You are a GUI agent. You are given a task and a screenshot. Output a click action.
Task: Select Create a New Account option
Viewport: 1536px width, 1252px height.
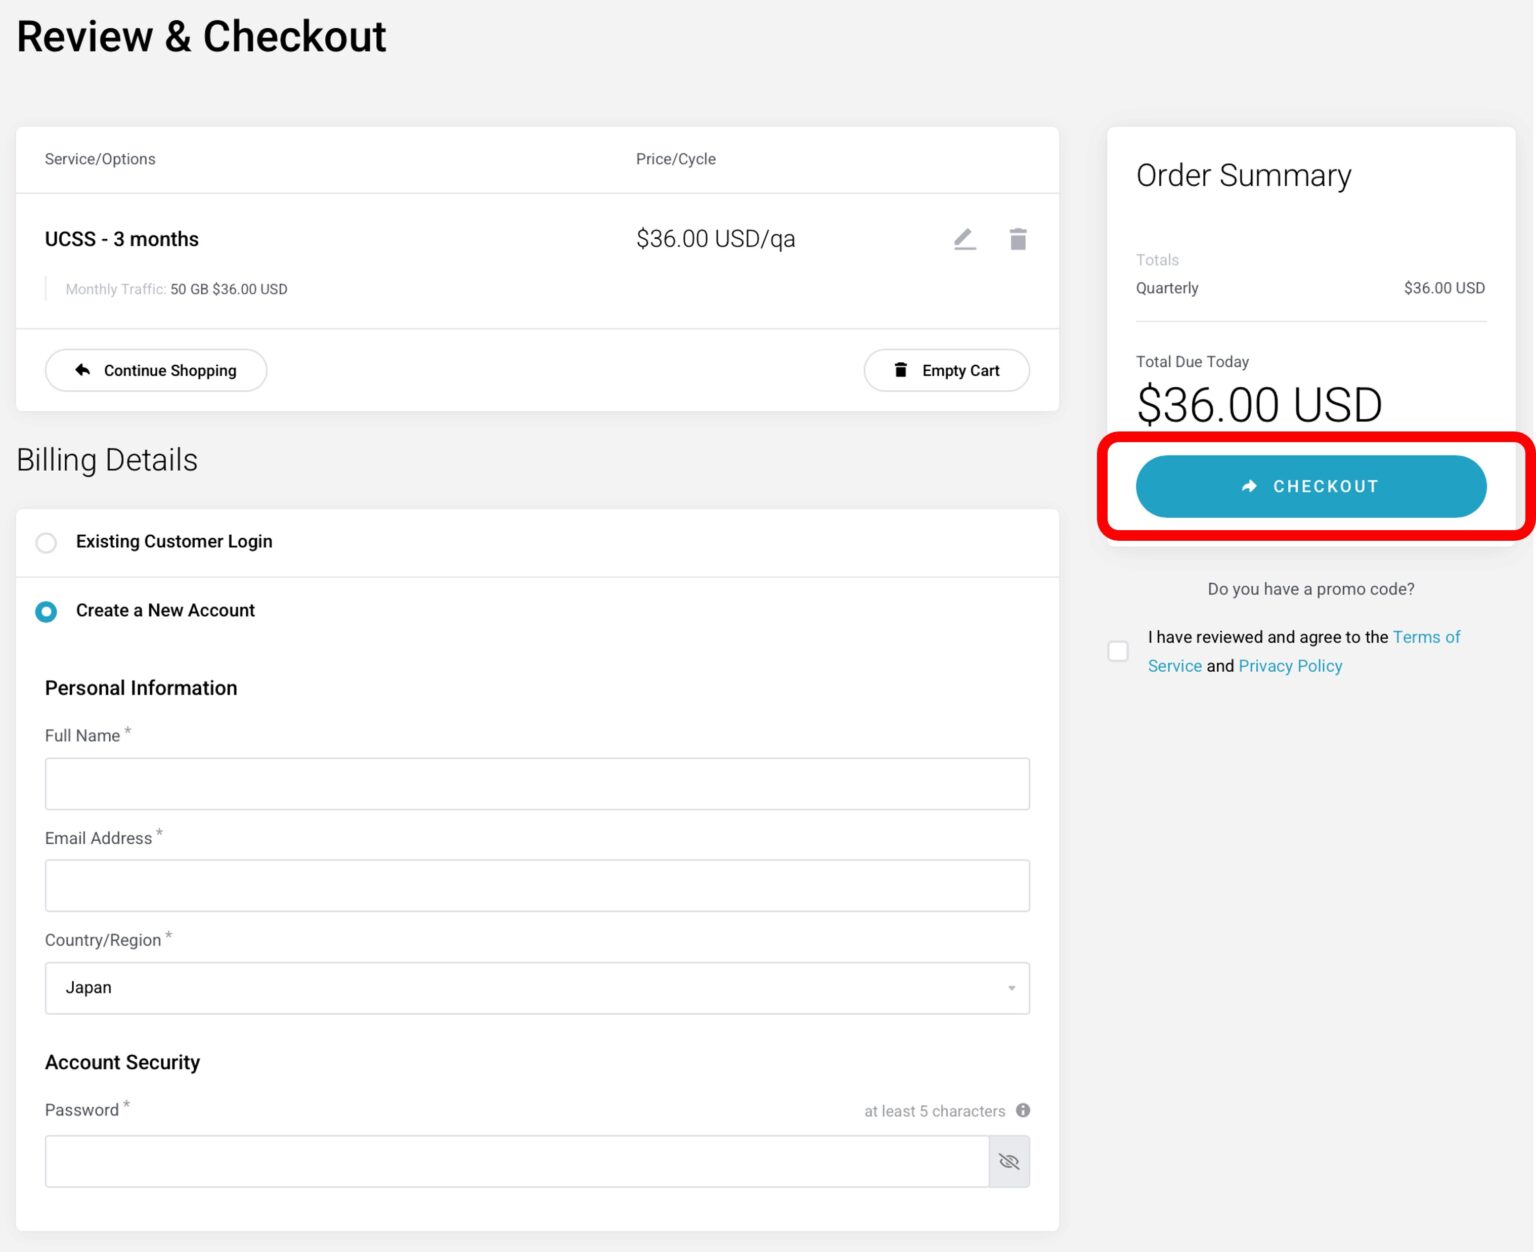pyautogui.click(x=46, y=611)
